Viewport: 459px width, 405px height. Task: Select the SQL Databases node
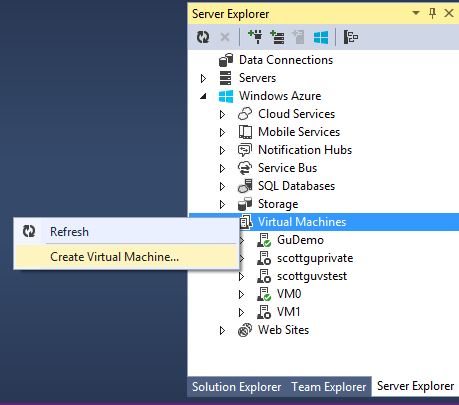pyautogui.click(x=296, y=186)
